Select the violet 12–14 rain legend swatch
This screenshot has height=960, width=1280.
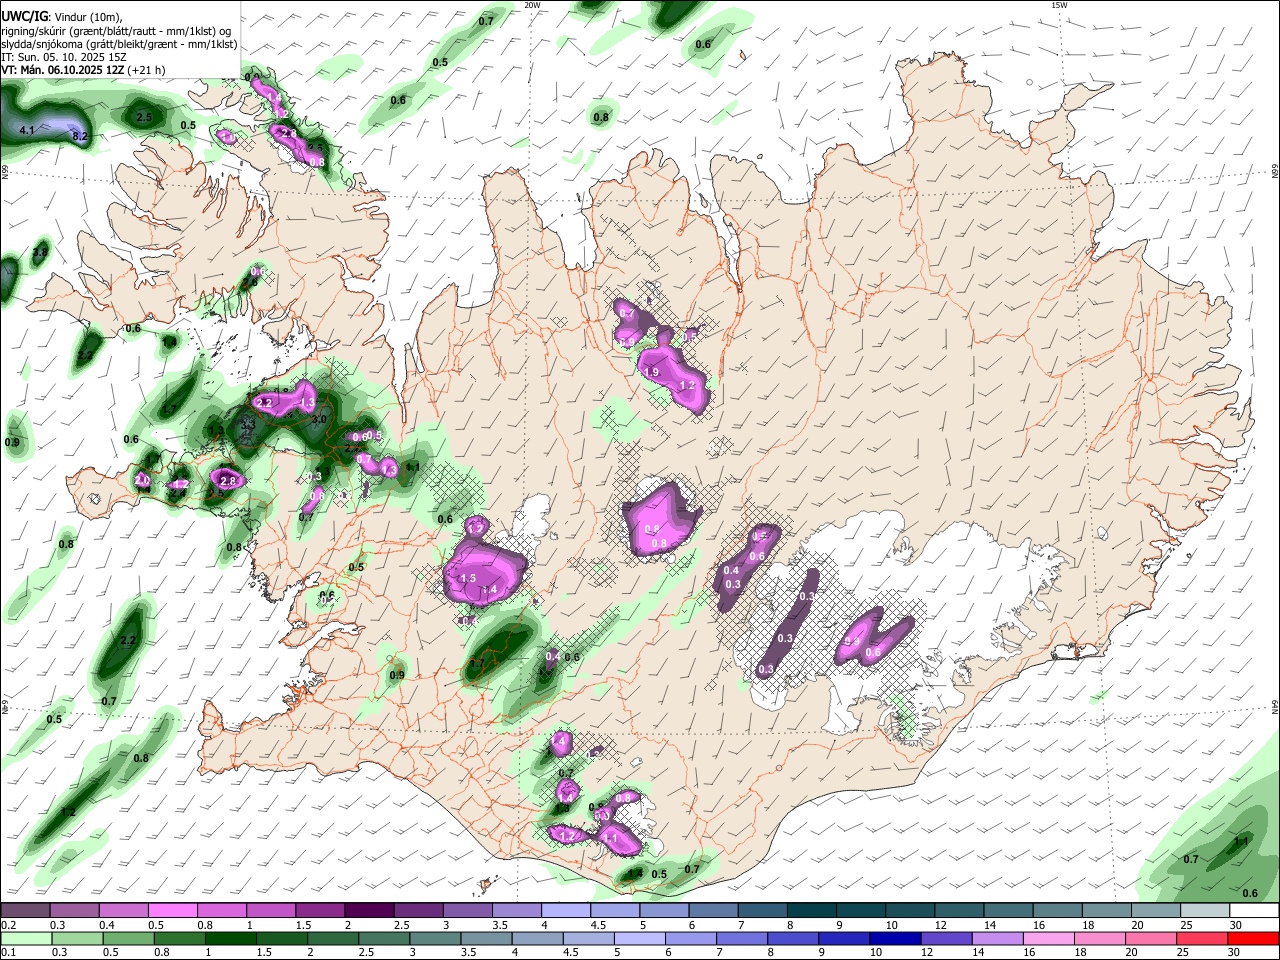coord(946,938)
